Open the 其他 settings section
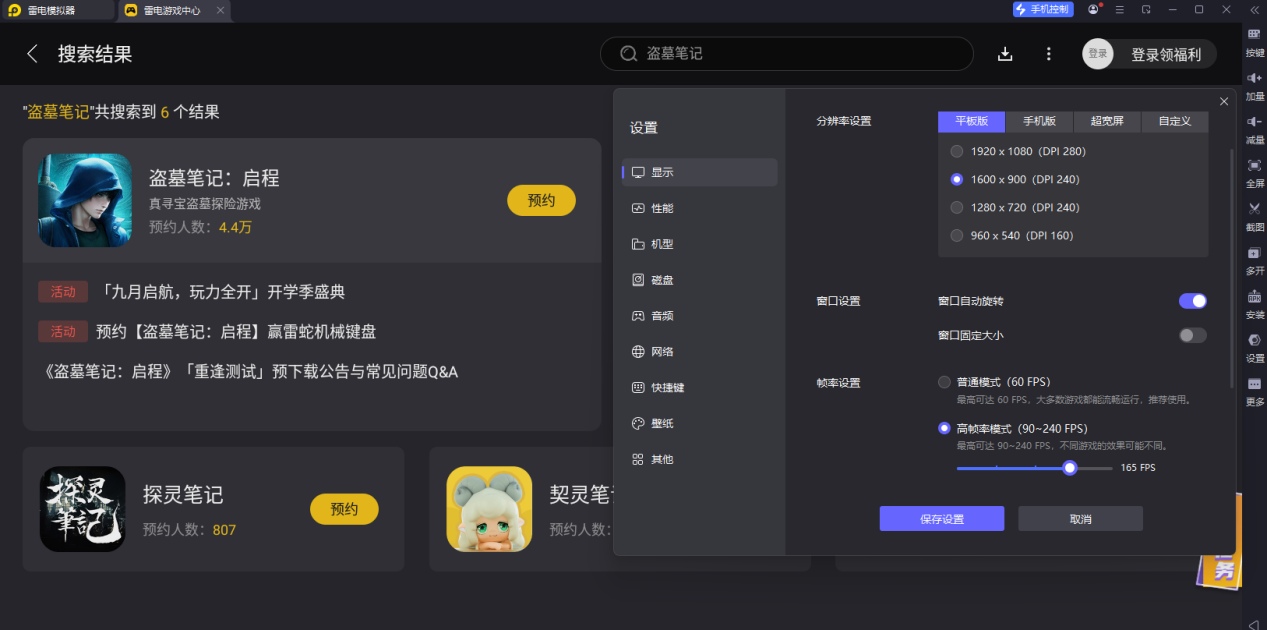1267x630 pixels. click(x=699, y=459)
